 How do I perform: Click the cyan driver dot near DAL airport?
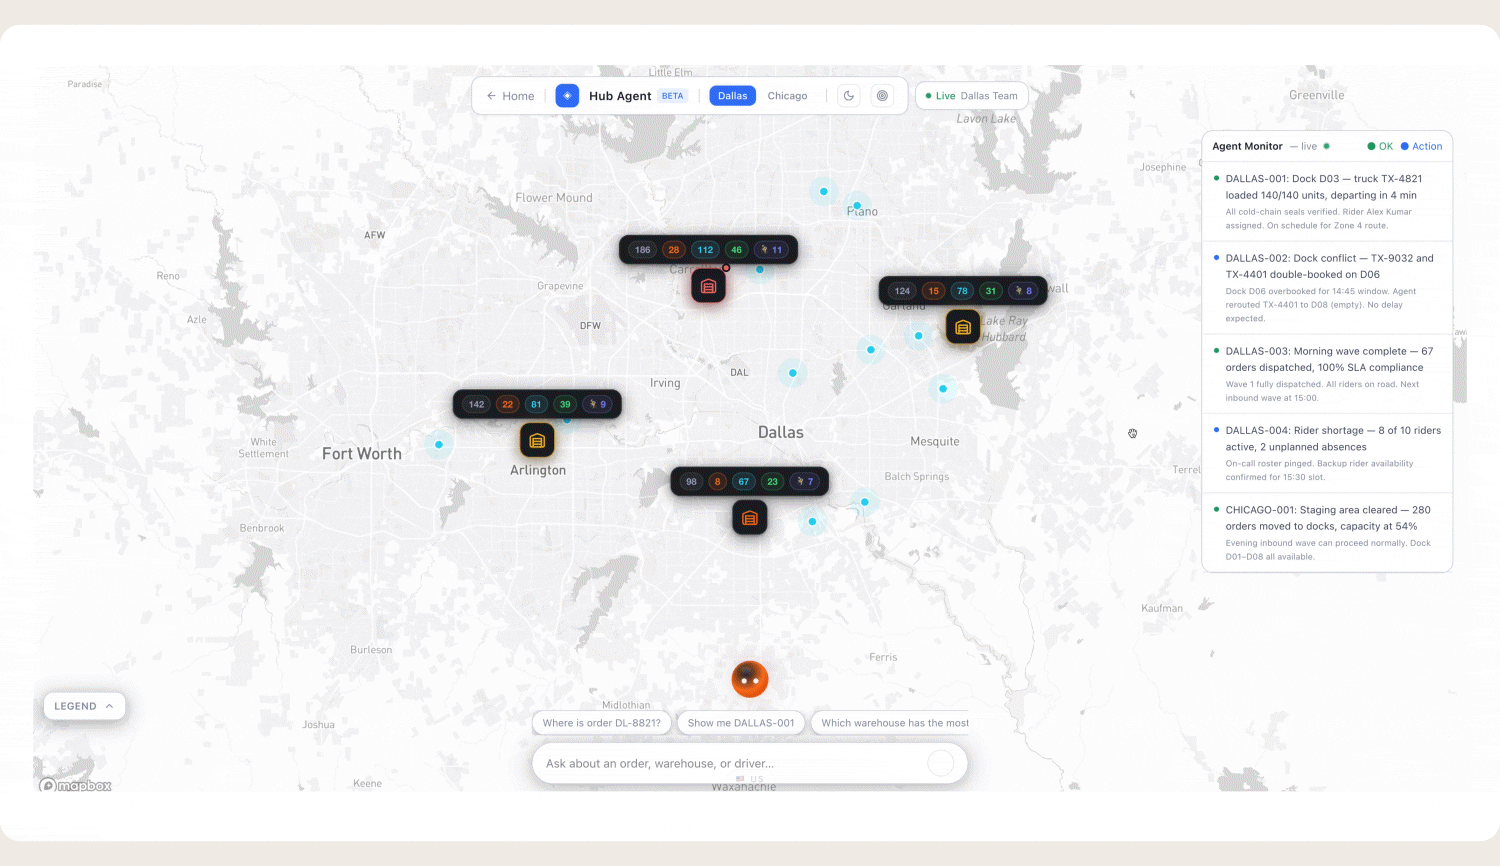792,373
